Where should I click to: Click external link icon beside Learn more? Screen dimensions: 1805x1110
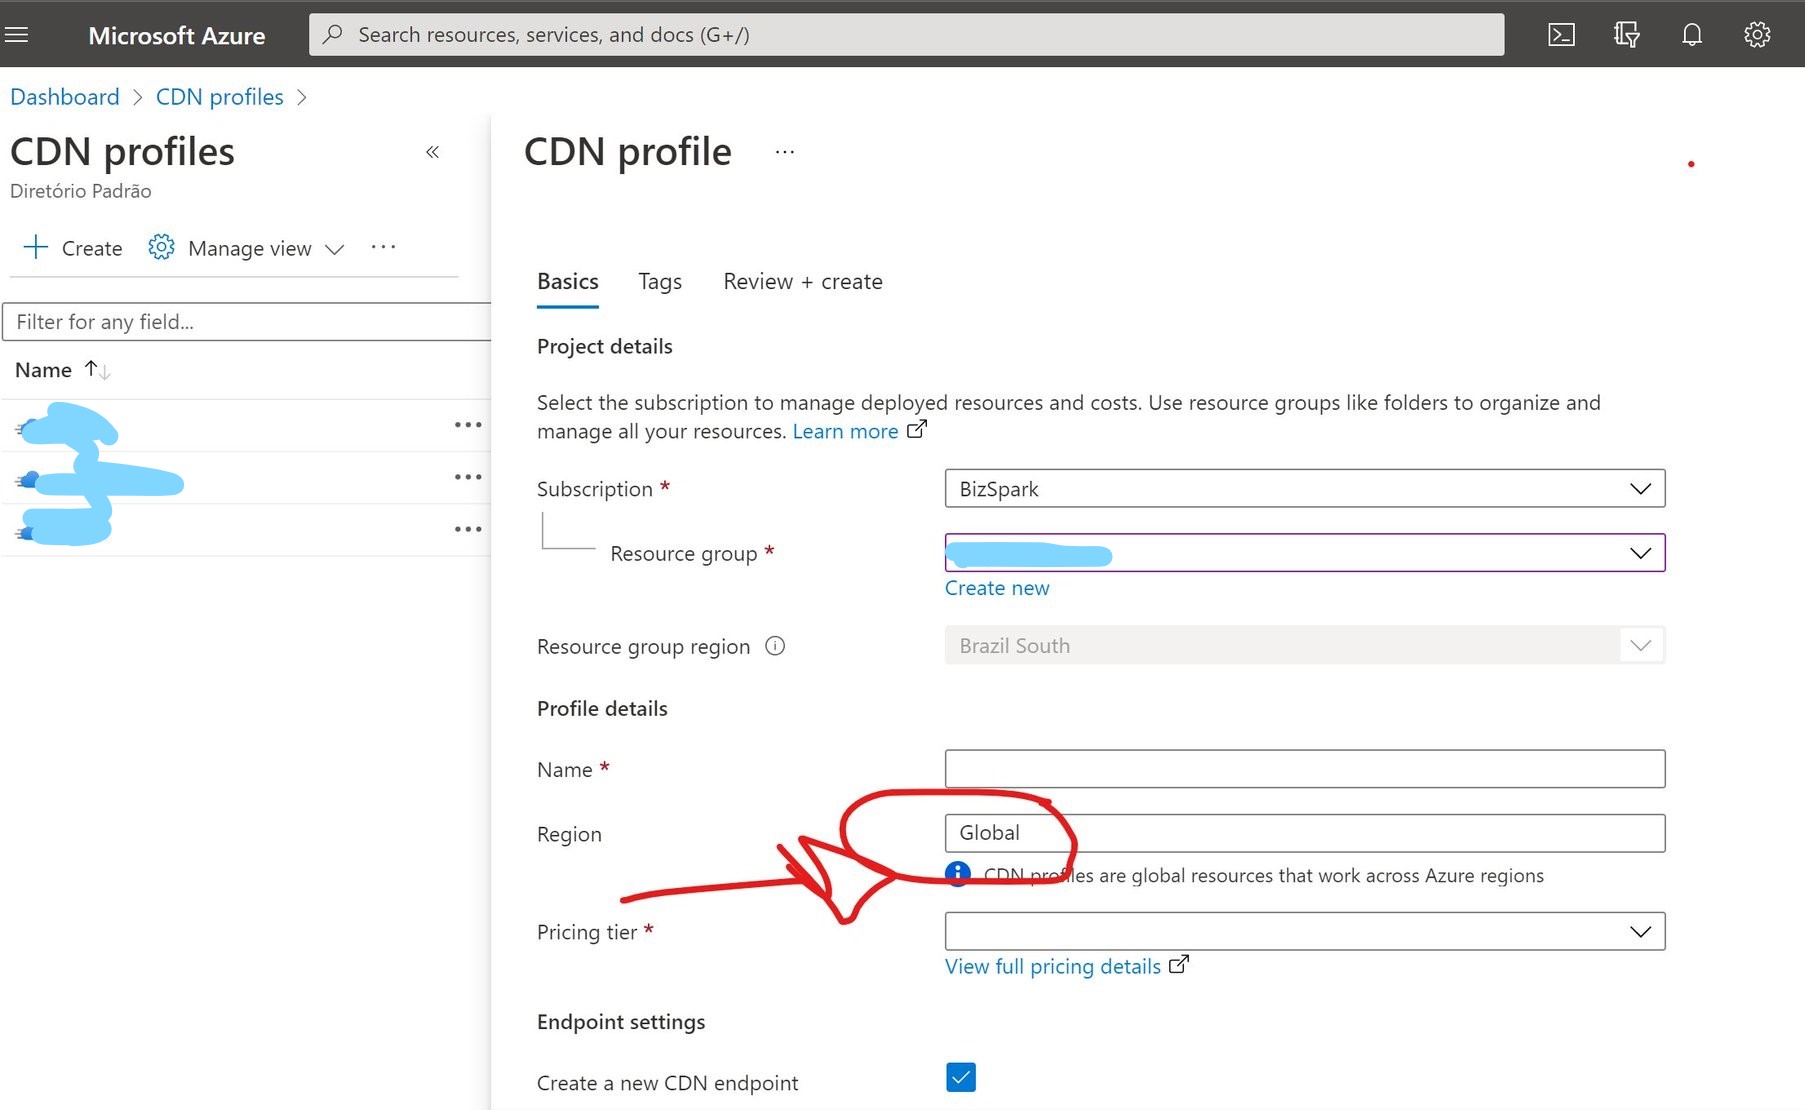click(917, 430)
